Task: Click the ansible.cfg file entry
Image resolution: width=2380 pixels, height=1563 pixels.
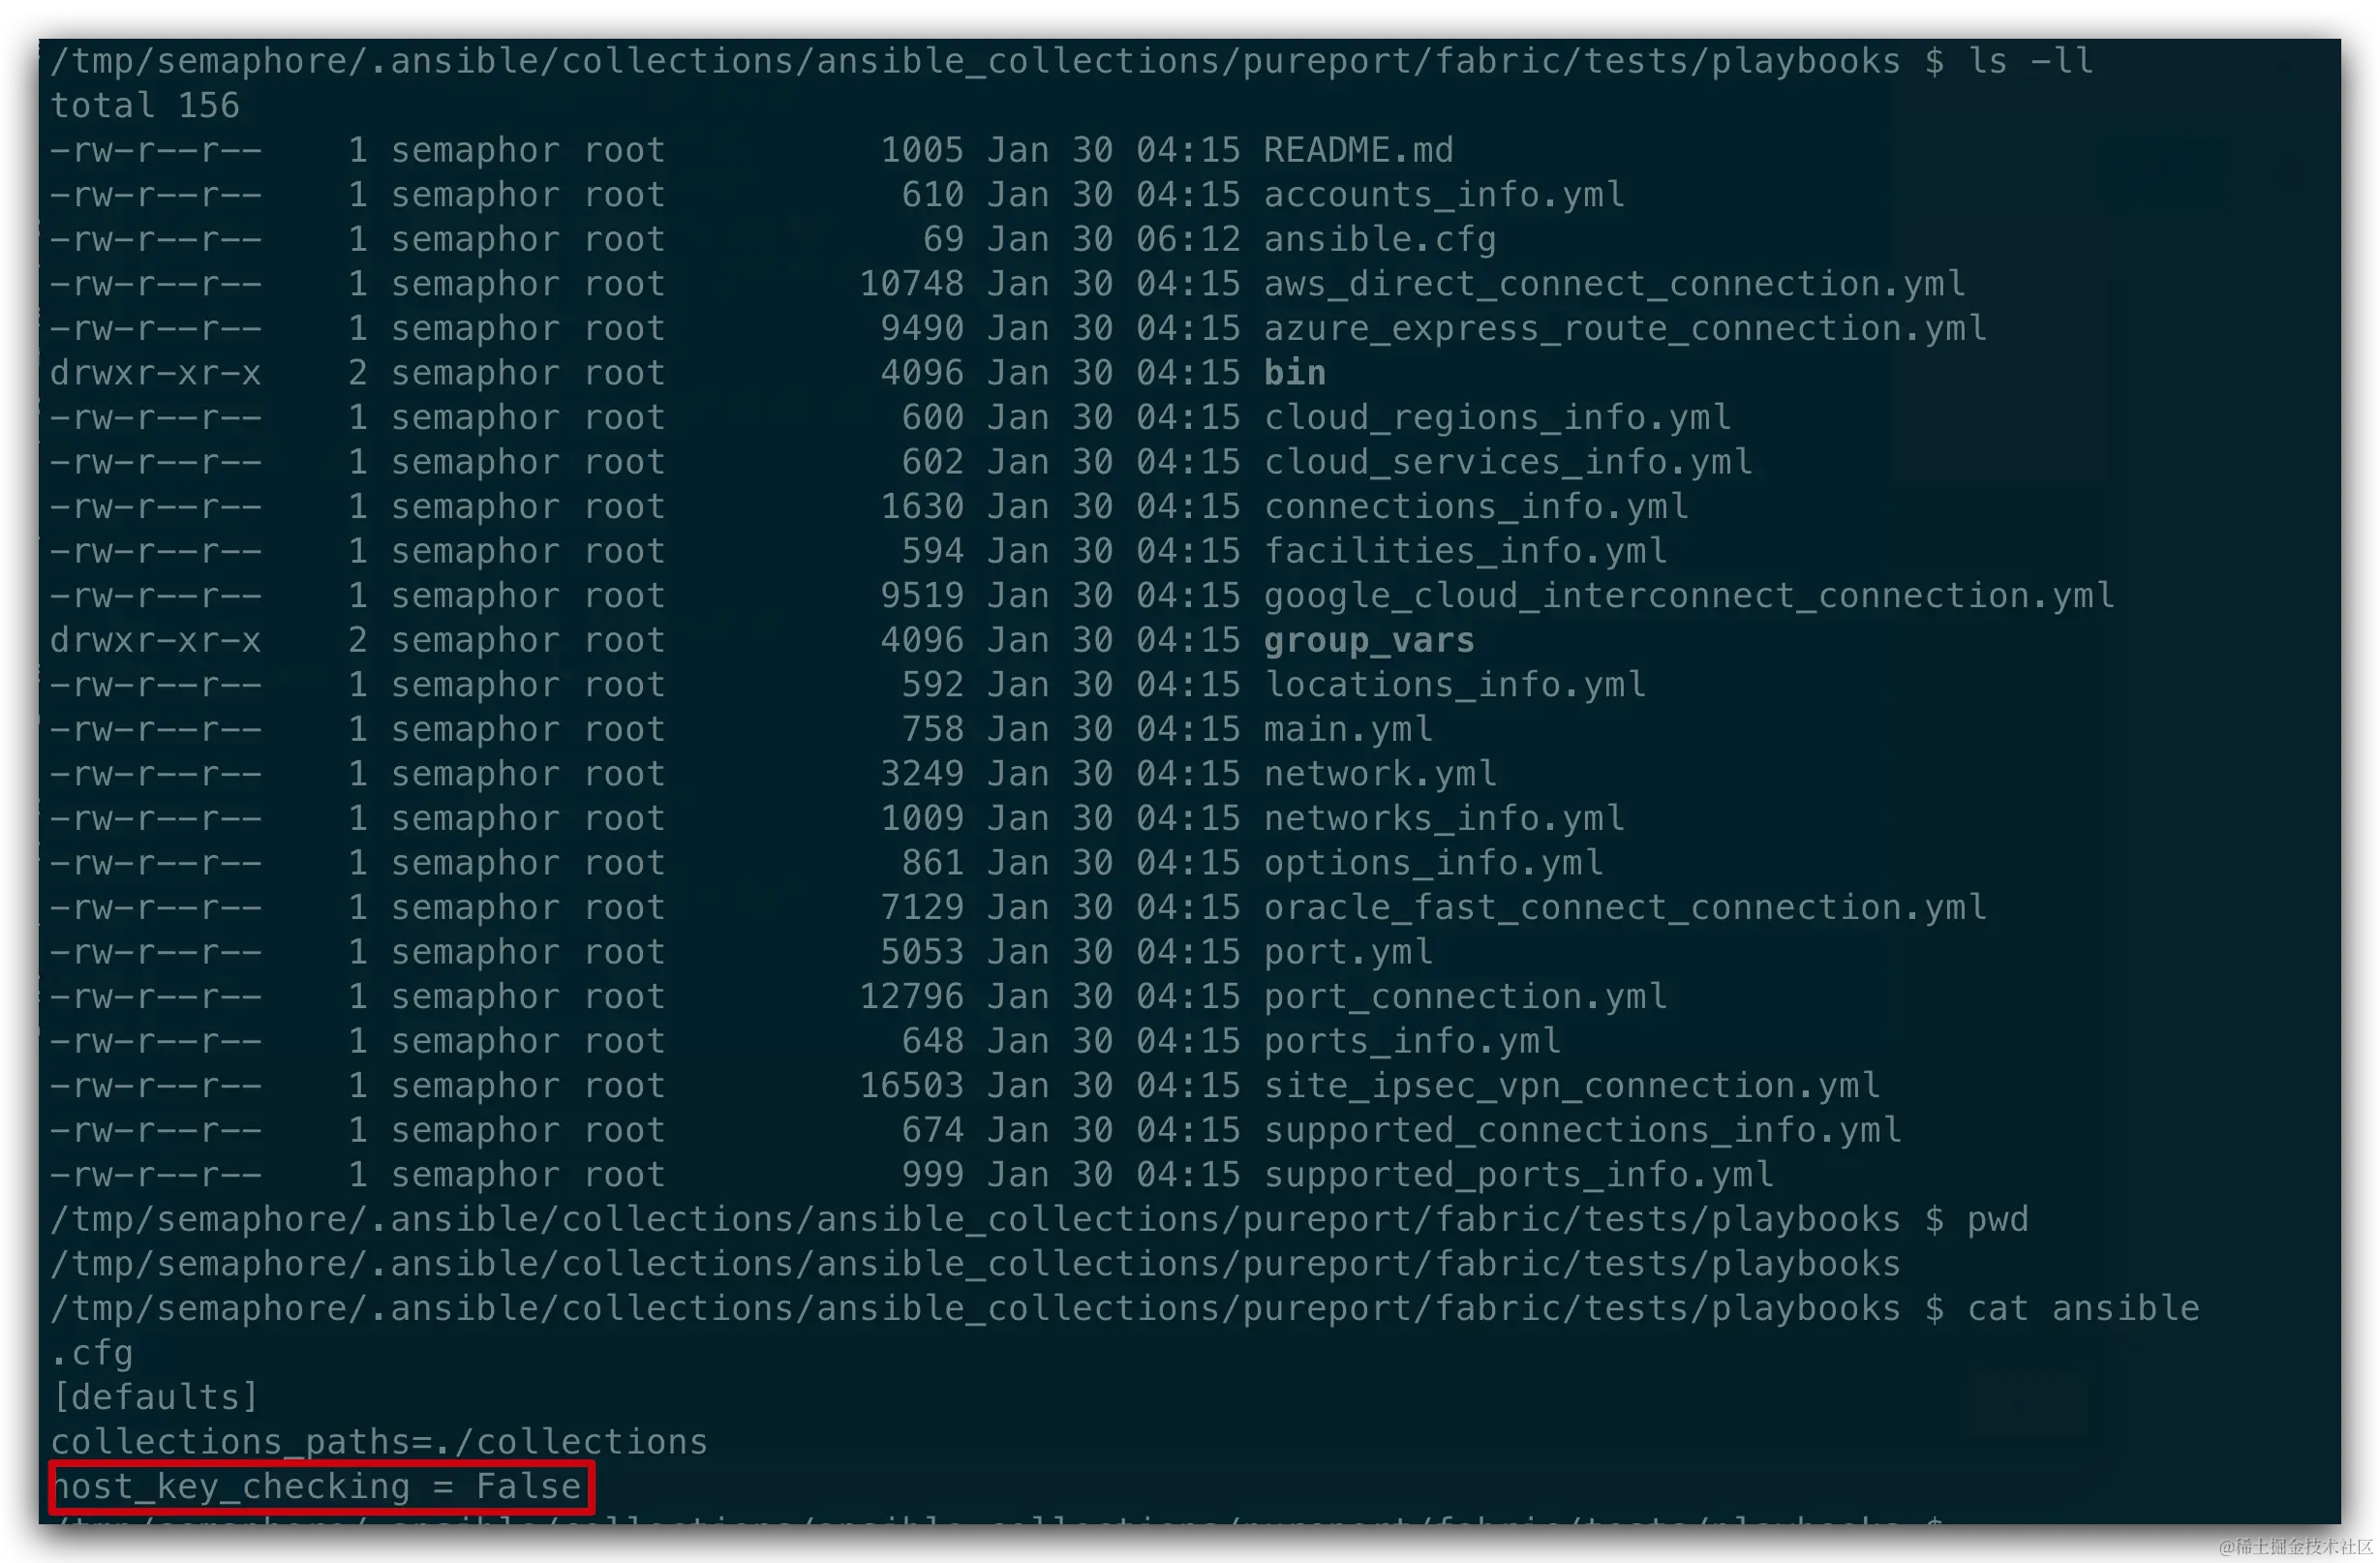Action: point(1379,239)
